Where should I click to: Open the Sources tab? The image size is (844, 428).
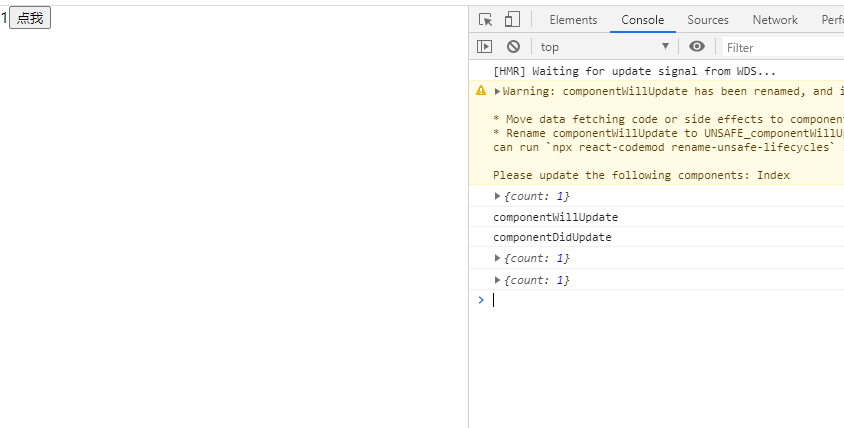[x=708, y=20]
